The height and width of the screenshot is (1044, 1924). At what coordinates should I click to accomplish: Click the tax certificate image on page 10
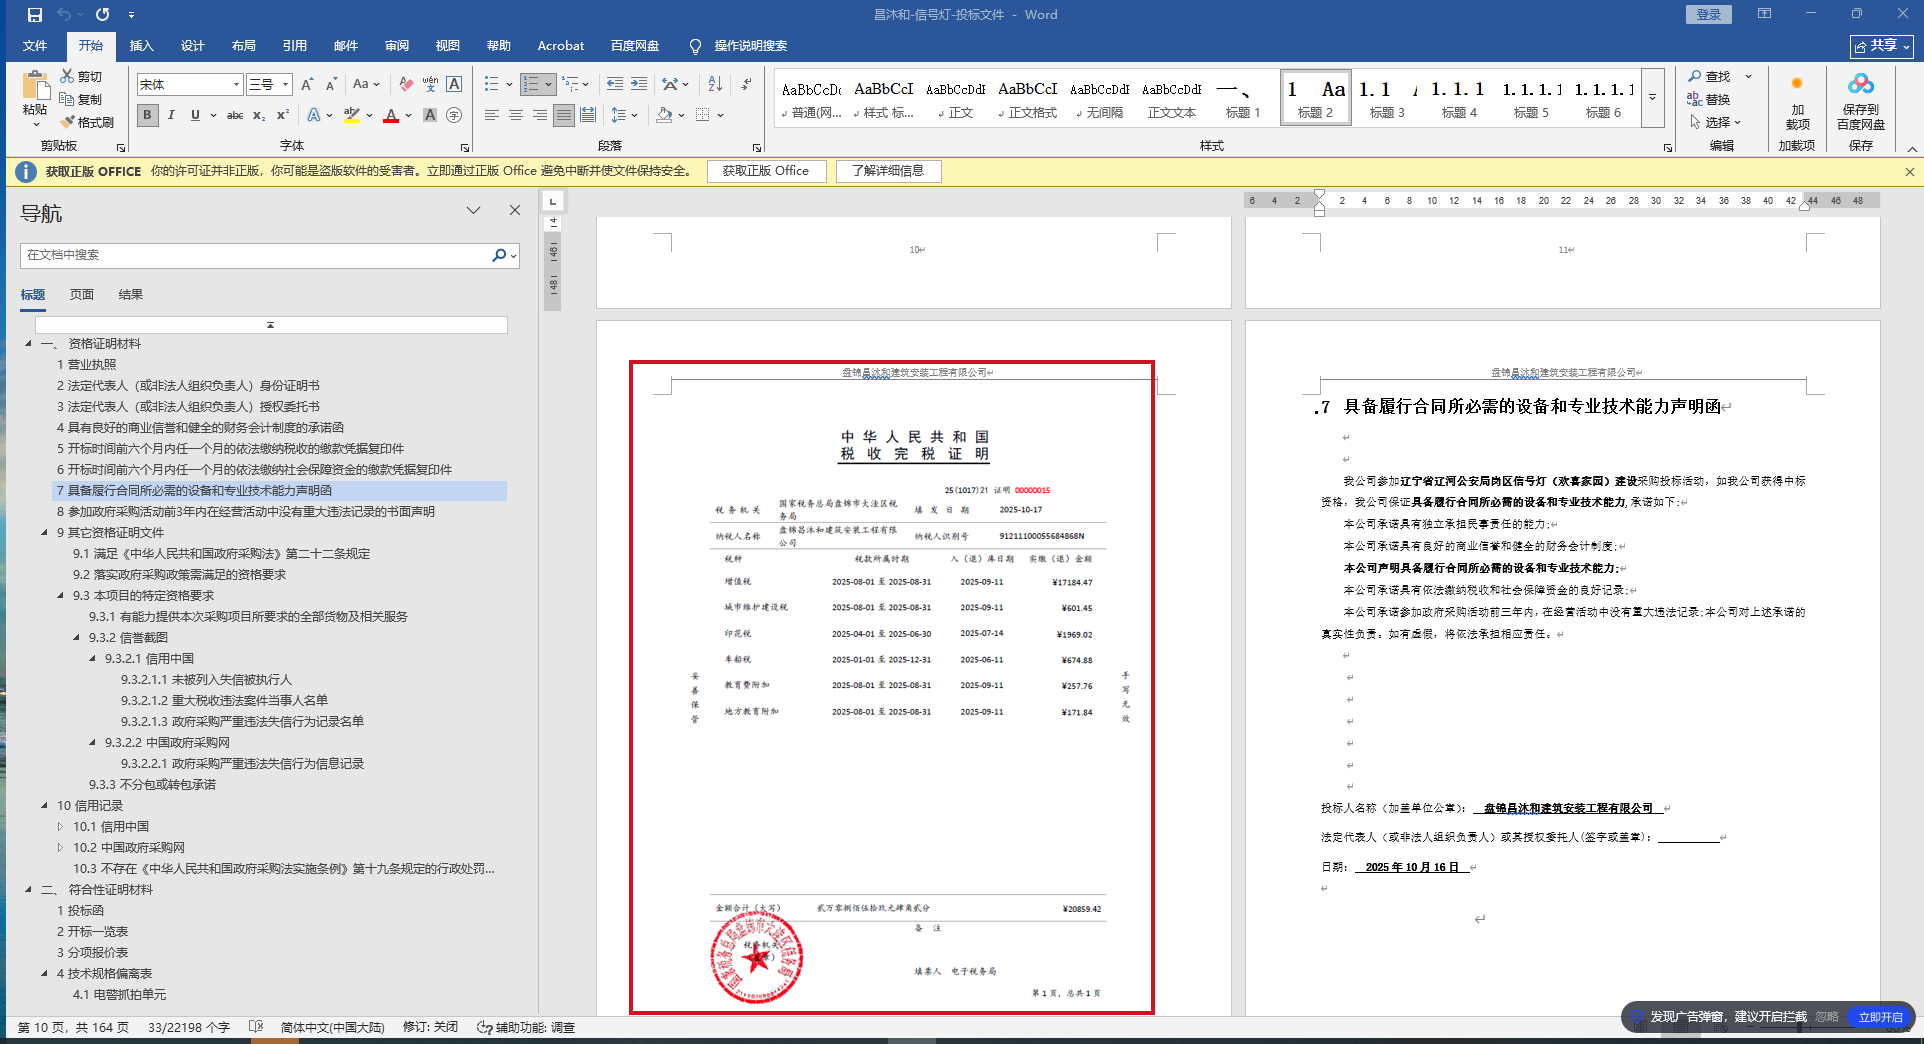coord(892,687)
